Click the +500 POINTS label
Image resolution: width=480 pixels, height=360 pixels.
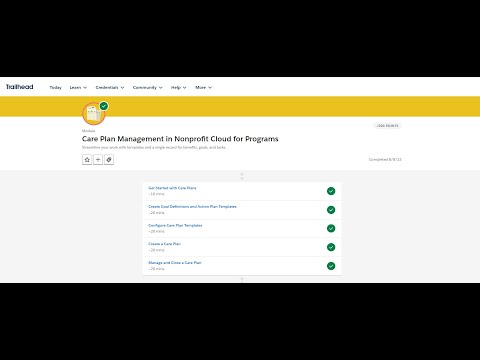pyautogui.click(x=387, y=126)
